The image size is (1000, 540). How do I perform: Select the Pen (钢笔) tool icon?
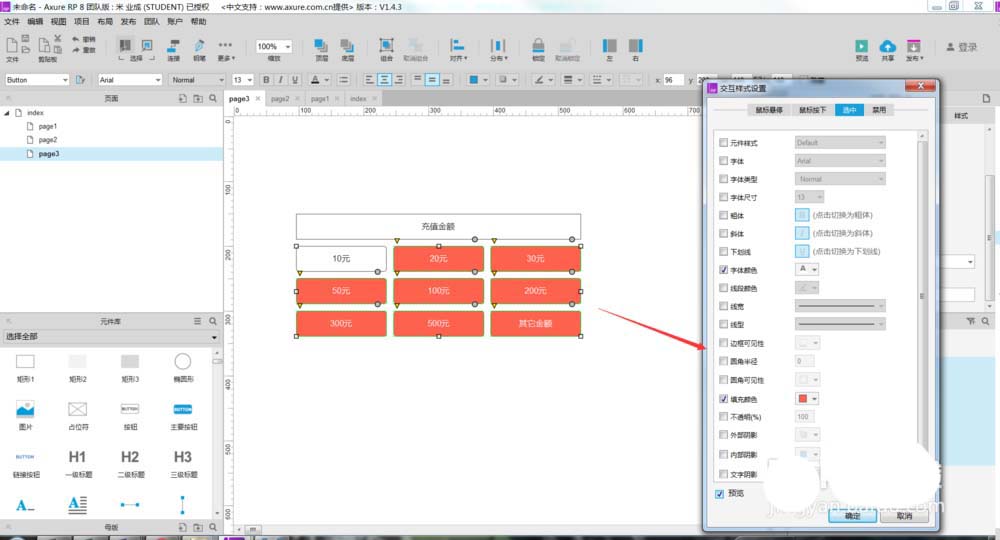(x=200, y=46)
